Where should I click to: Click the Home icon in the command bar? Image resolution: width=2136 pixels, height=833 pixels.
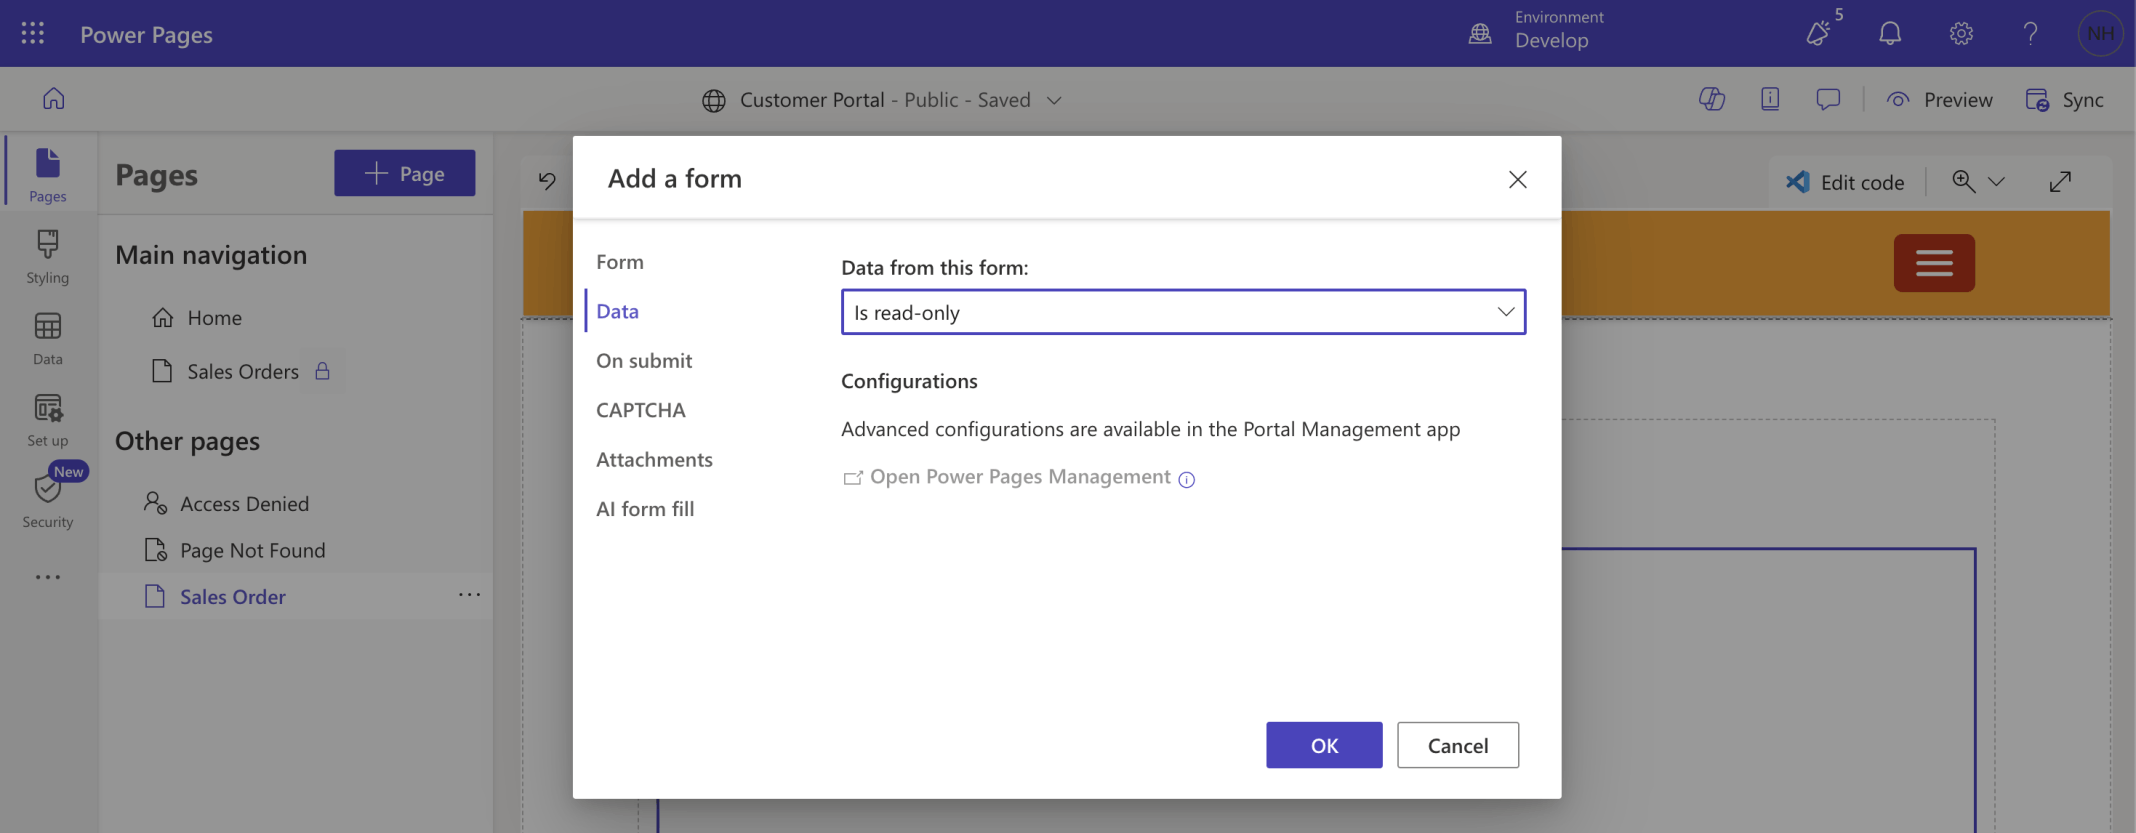coord(54,99)
